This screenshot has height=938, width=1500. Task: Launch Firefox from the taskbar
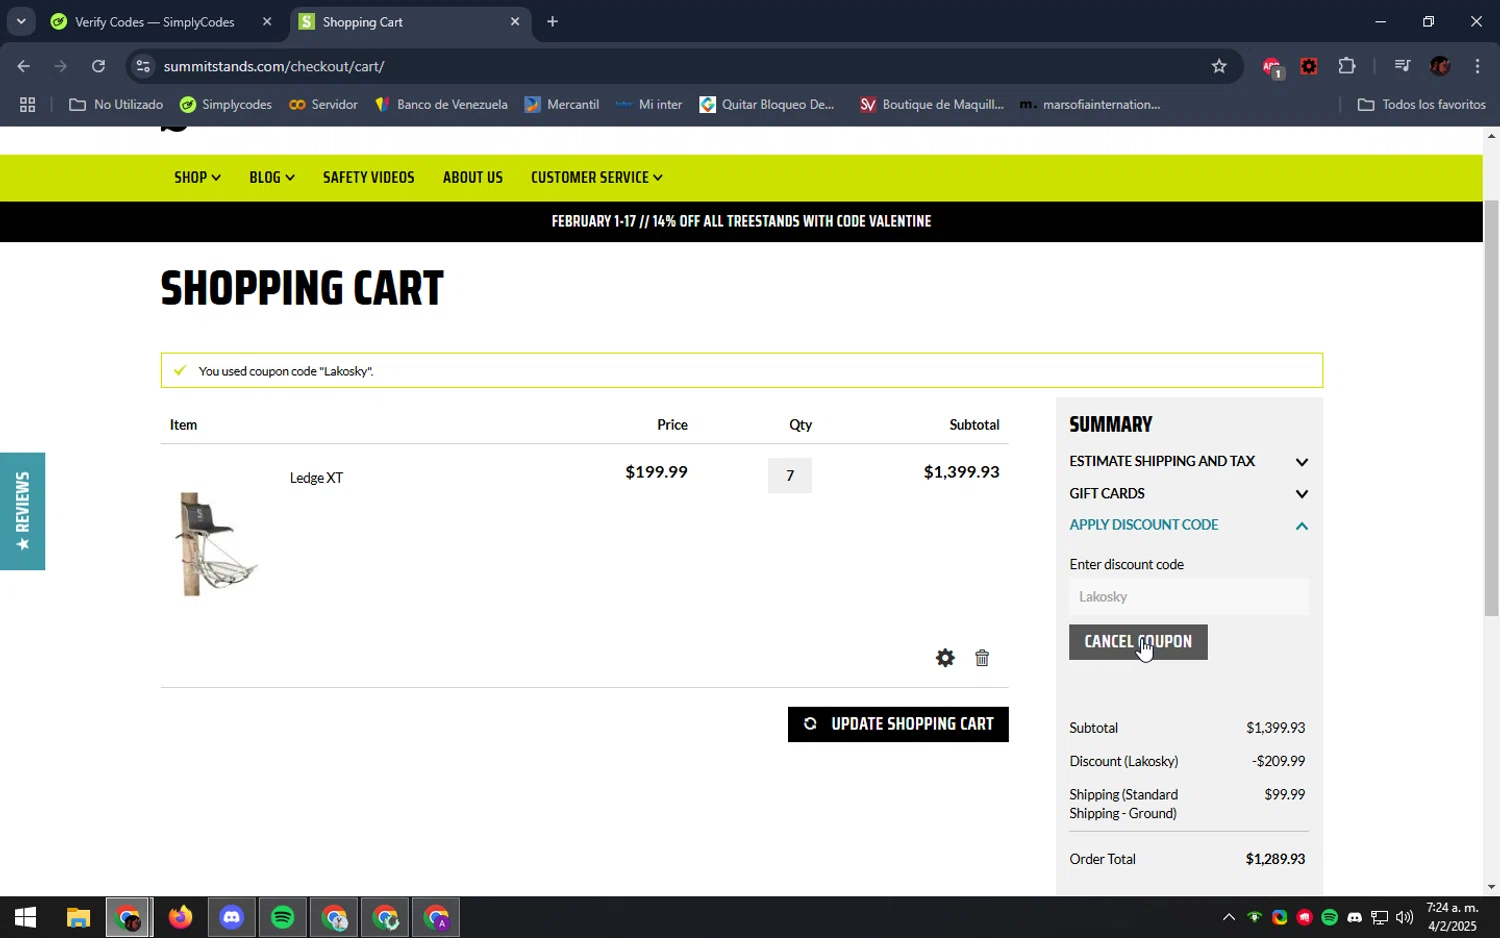[180, 917]
